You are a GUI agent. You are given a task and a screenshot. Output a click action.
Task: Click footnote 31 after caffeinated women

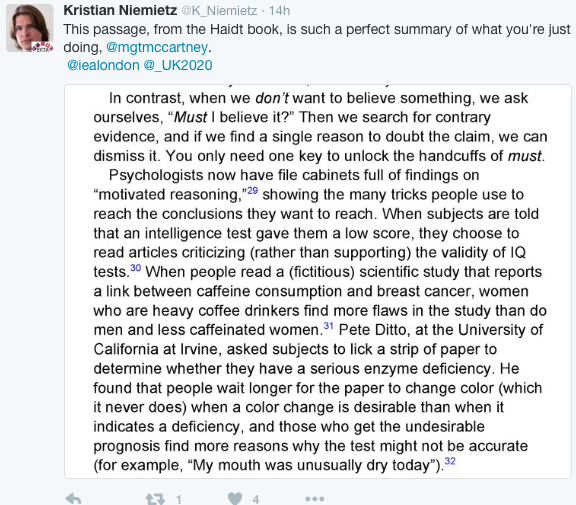pos(328,326)
